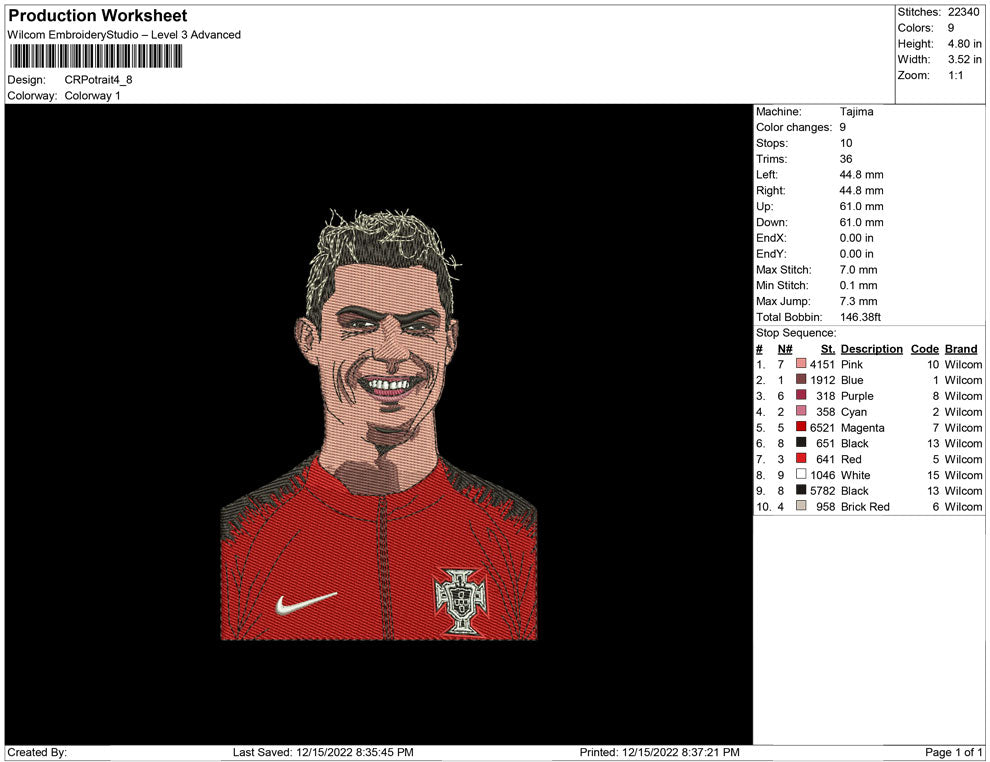This screenshot has width=990, height=762.
Task: Select the Brick Red swatch in row 10
Action: (x=801, y=506)
